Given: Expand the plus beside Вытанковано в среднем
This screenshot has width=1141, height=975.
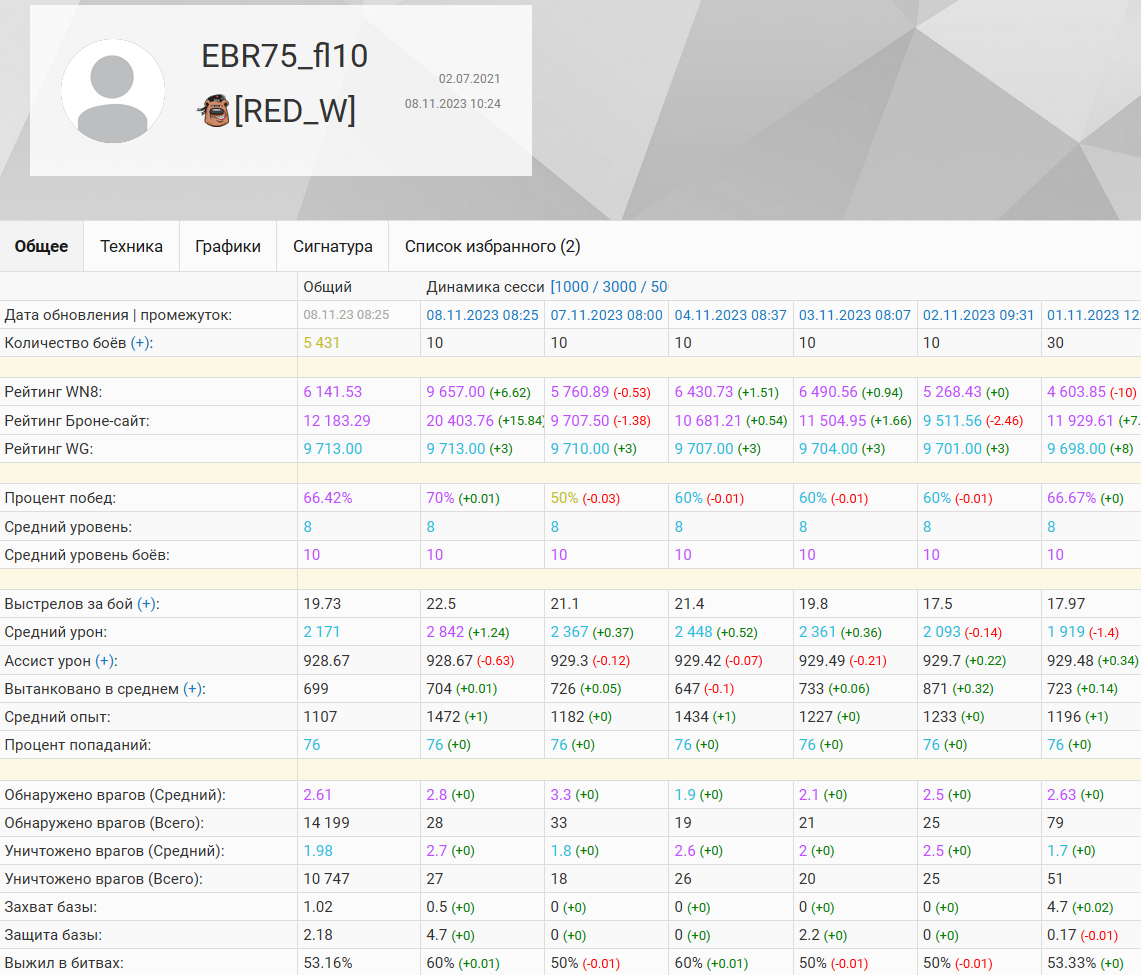Looking at the screenshot, I should click(x=193, y=689).
